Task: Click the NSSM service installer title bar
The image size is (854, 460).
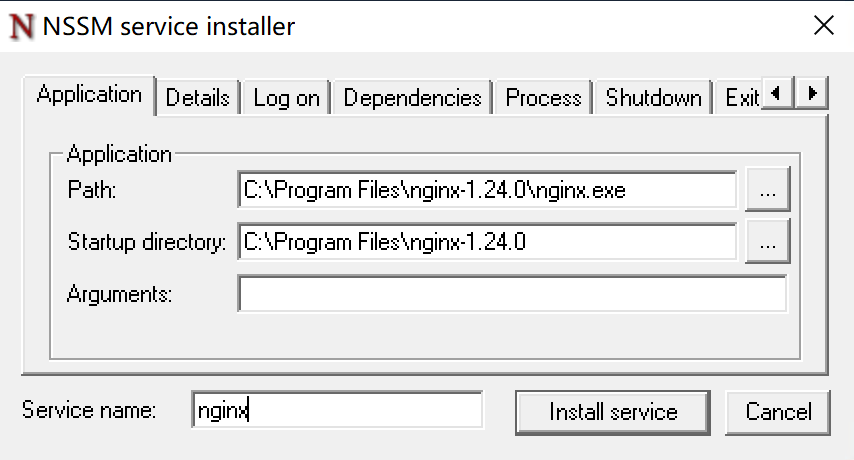Action: pyautogui.click(x=414, y=26)
